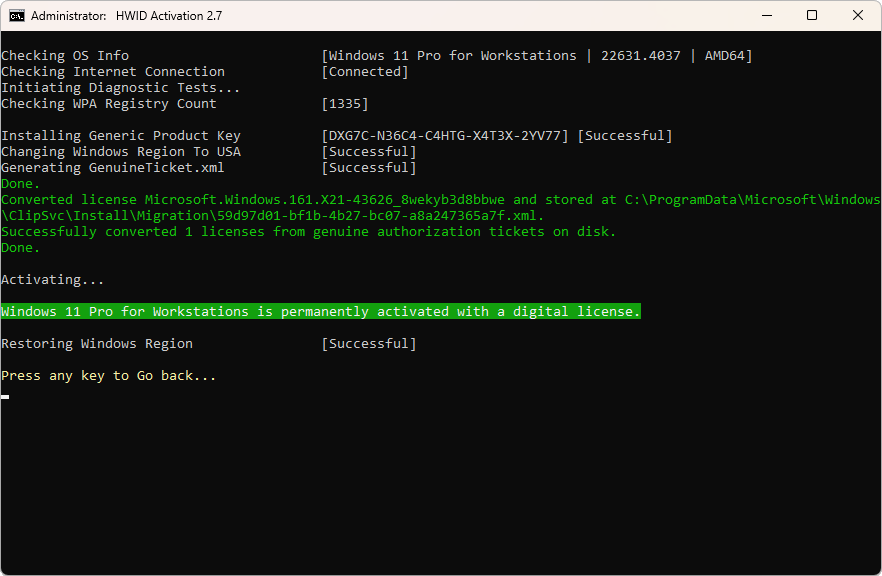Click "[Successful]" beside Restoring Windows Region
This screenshot has height=576, width=882.
click(x=369, y=344)
